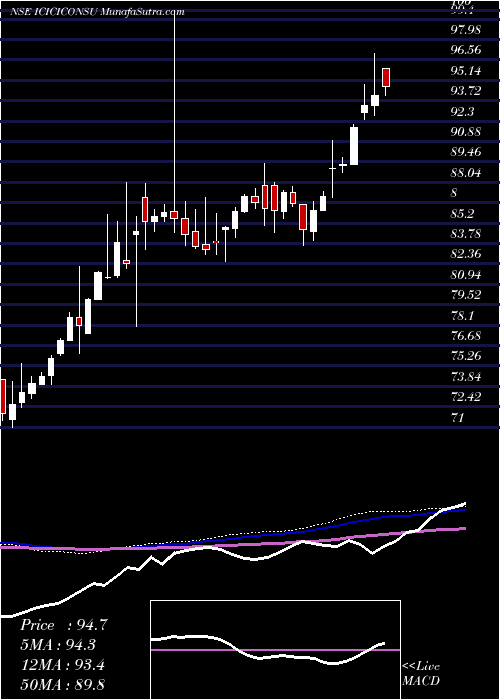500x700 pixels.
Task: Click the 95.14 price axis label
Action: [x=466, y=71]
